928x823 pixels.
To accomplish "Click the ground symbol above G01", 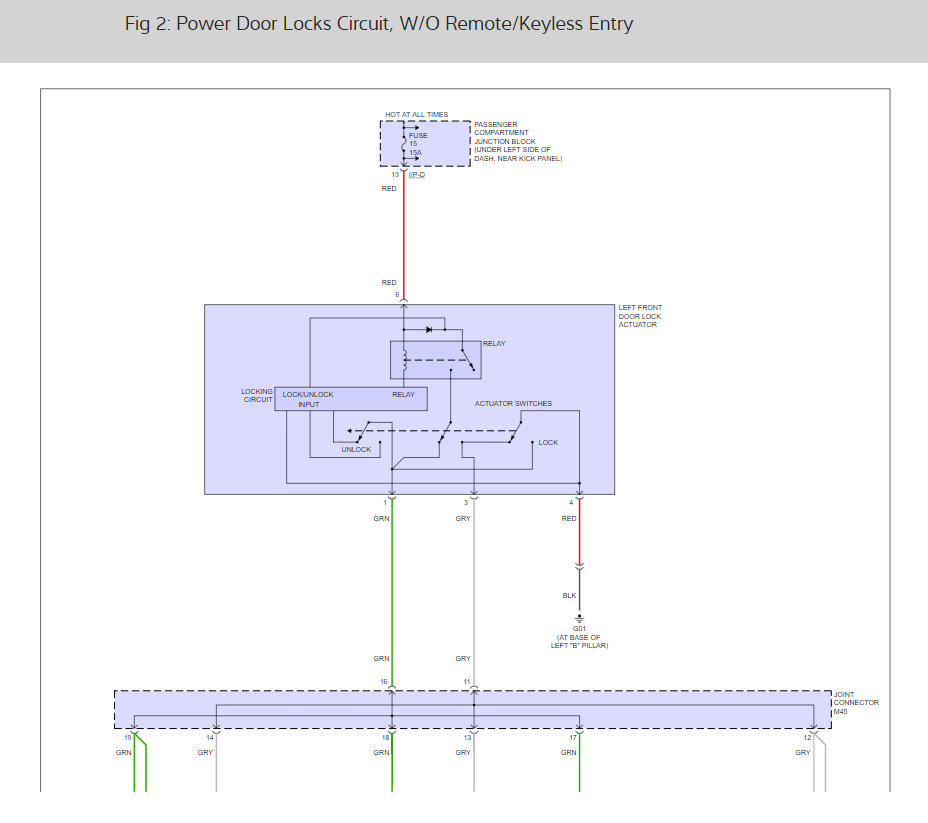I will 579,619.
